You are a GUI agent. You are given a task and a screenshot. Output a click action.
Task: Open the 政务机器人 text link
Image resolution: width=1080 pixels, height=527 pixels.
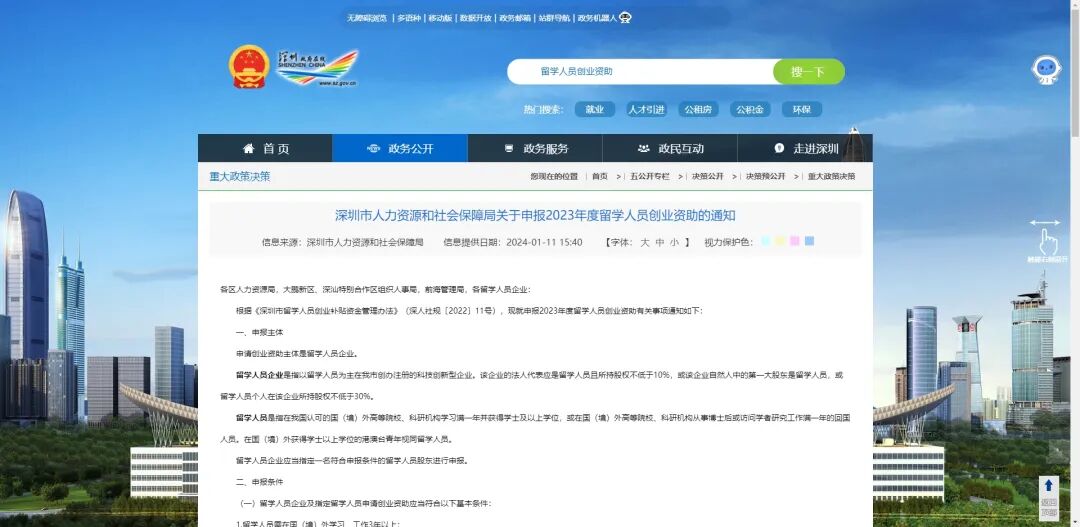coord(597,18)
